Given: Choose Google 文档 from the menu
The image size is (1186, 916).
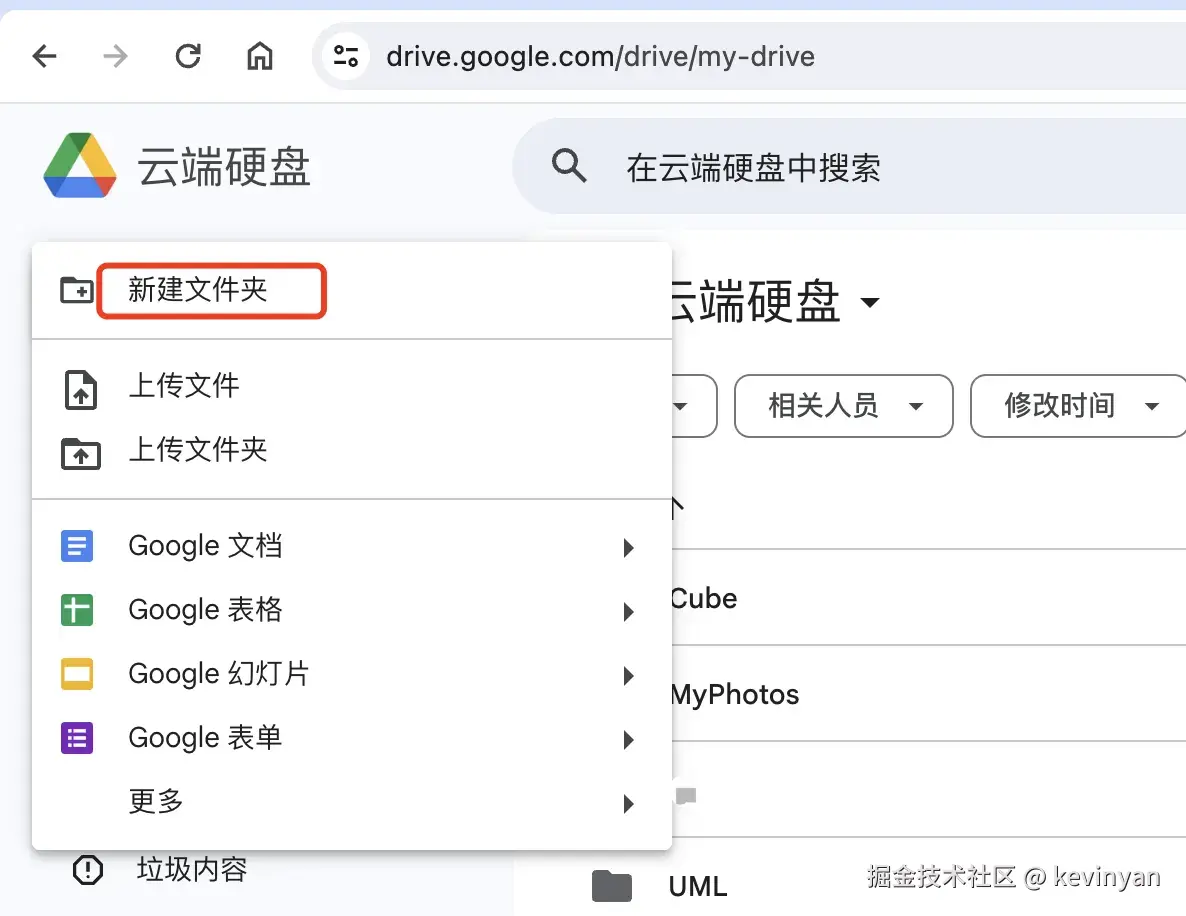Looking at the screenshot, I should pos(352,546).
